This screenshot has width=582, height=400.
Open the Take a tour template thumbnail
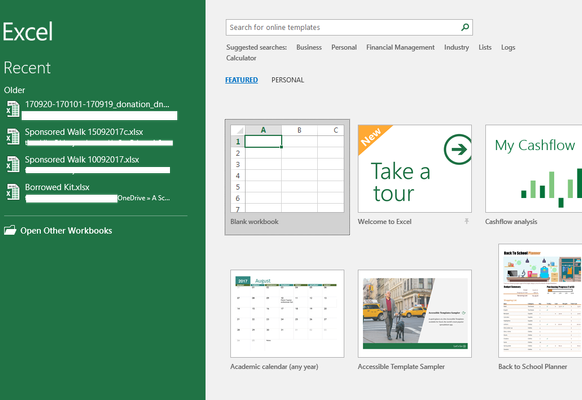pos(415,168)
